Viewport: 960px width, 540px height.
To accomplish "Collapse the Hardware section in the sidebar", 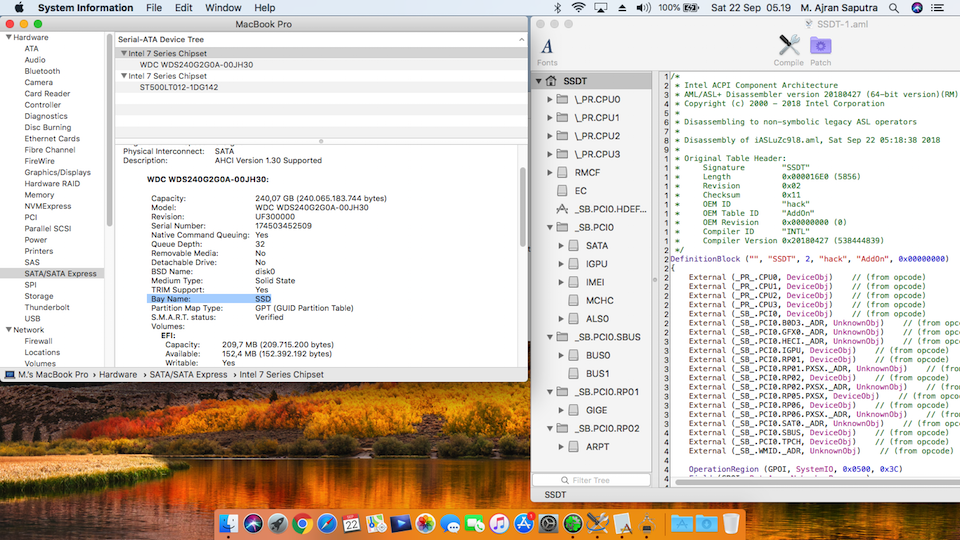I will [x=9, y=37].
